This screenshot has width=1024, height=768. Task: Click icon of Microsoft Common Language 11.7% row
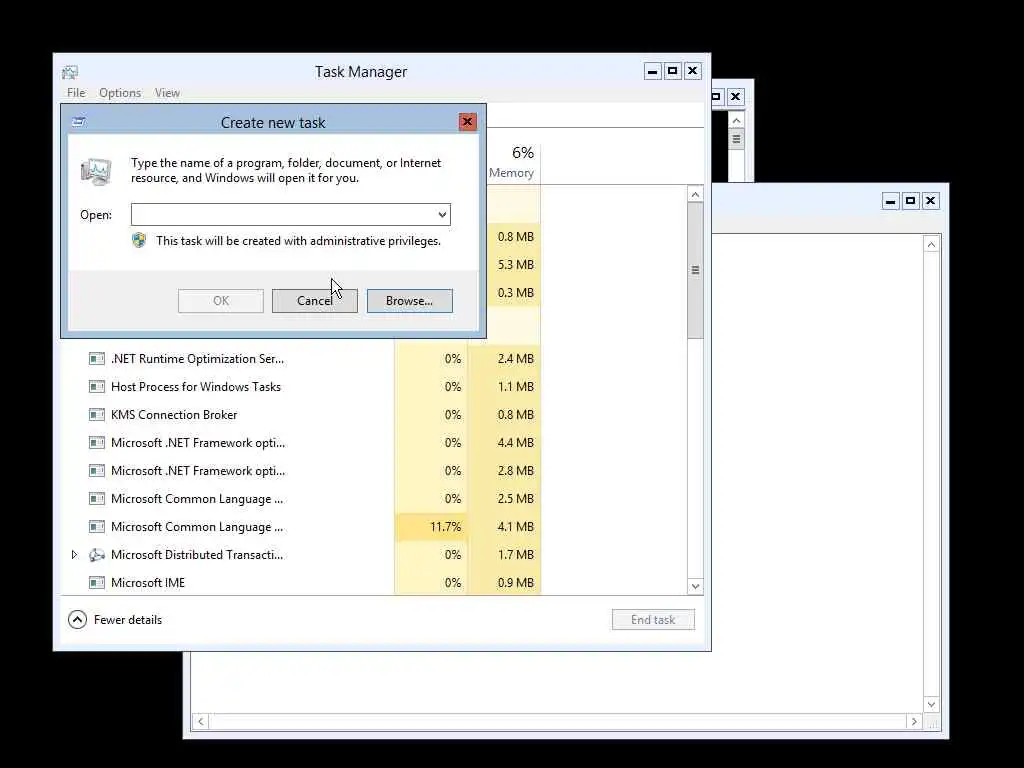[x=97, y=526]
